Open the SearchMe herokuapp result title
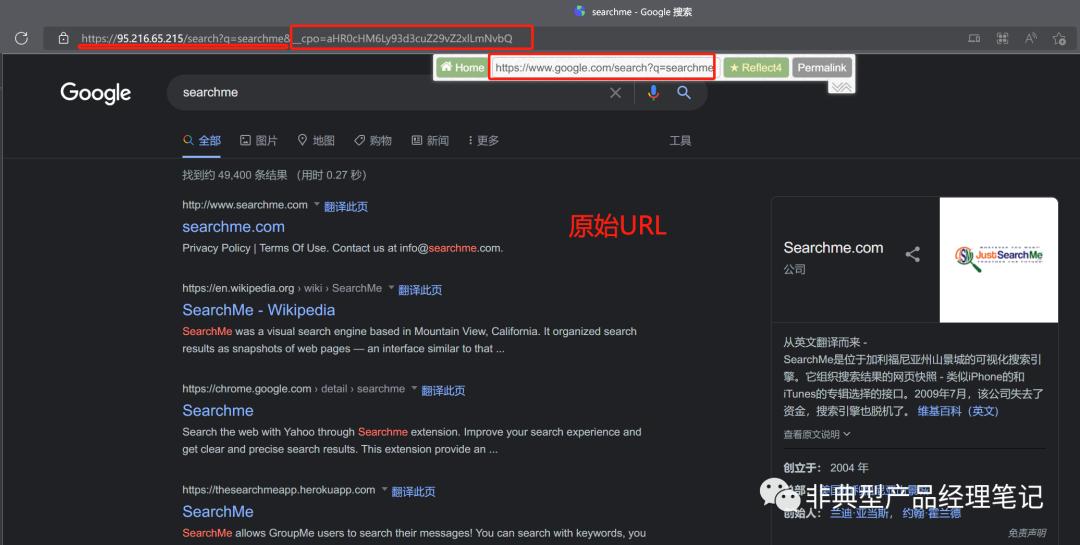1080x545 pixels. [x=218, y=512]
